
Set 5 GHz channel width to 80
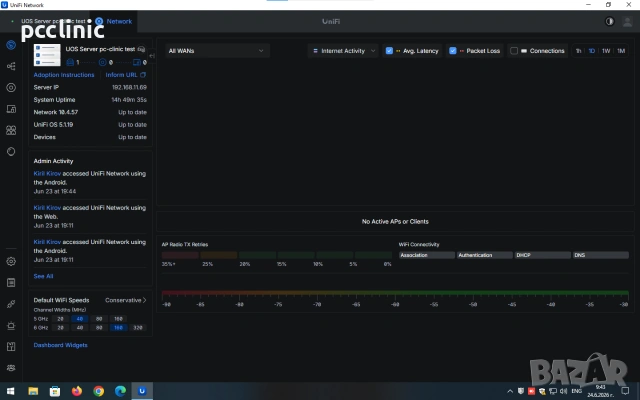tap(99, 319)
